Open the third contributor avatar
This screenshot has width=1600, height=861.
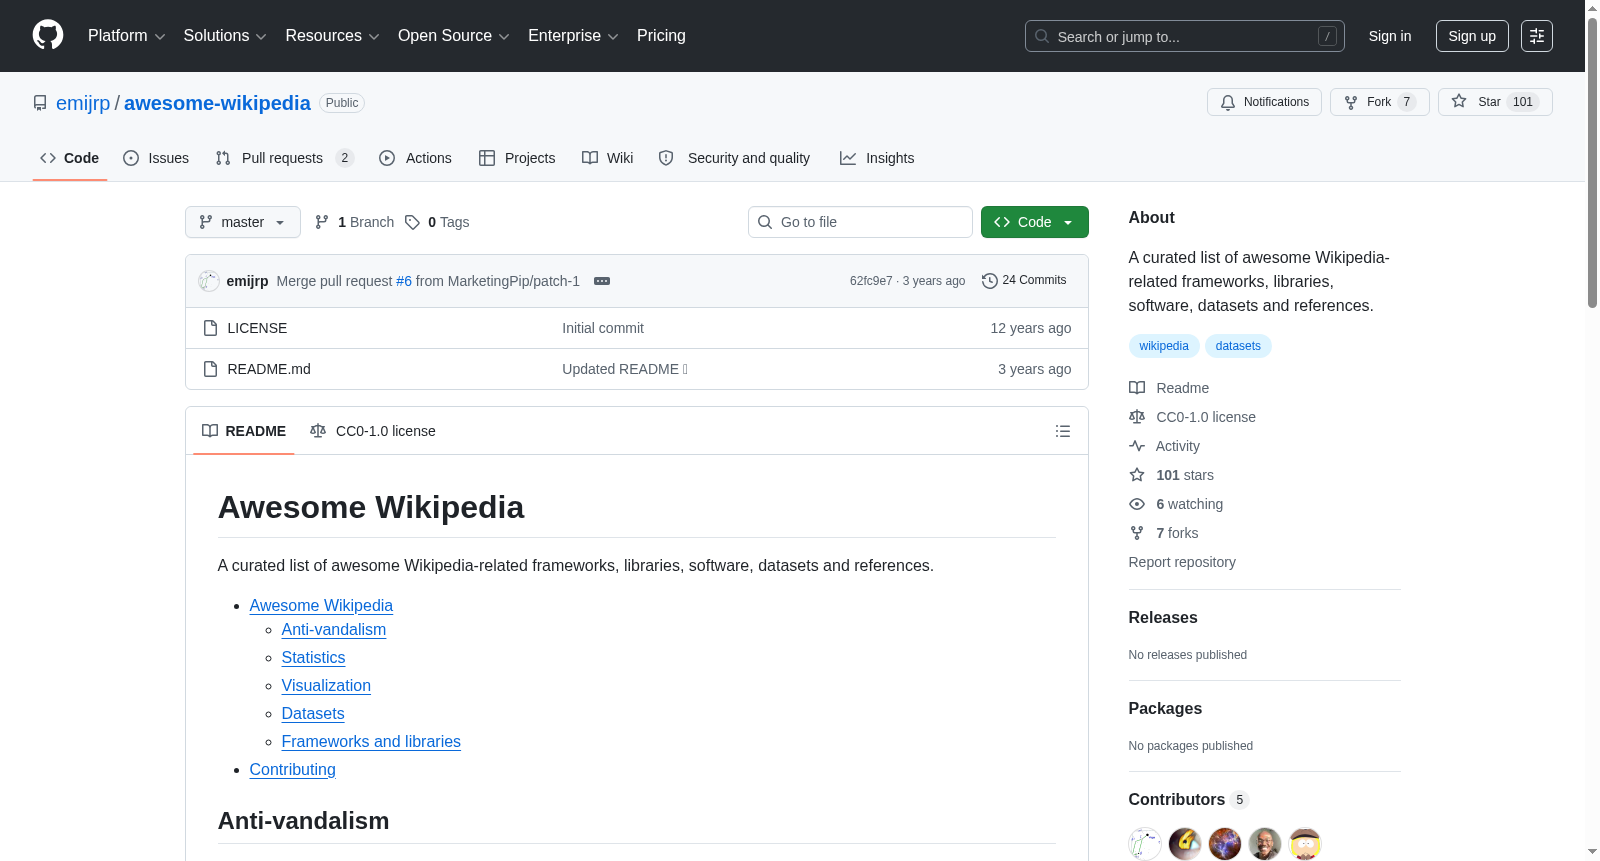(x=1225, y=844)
